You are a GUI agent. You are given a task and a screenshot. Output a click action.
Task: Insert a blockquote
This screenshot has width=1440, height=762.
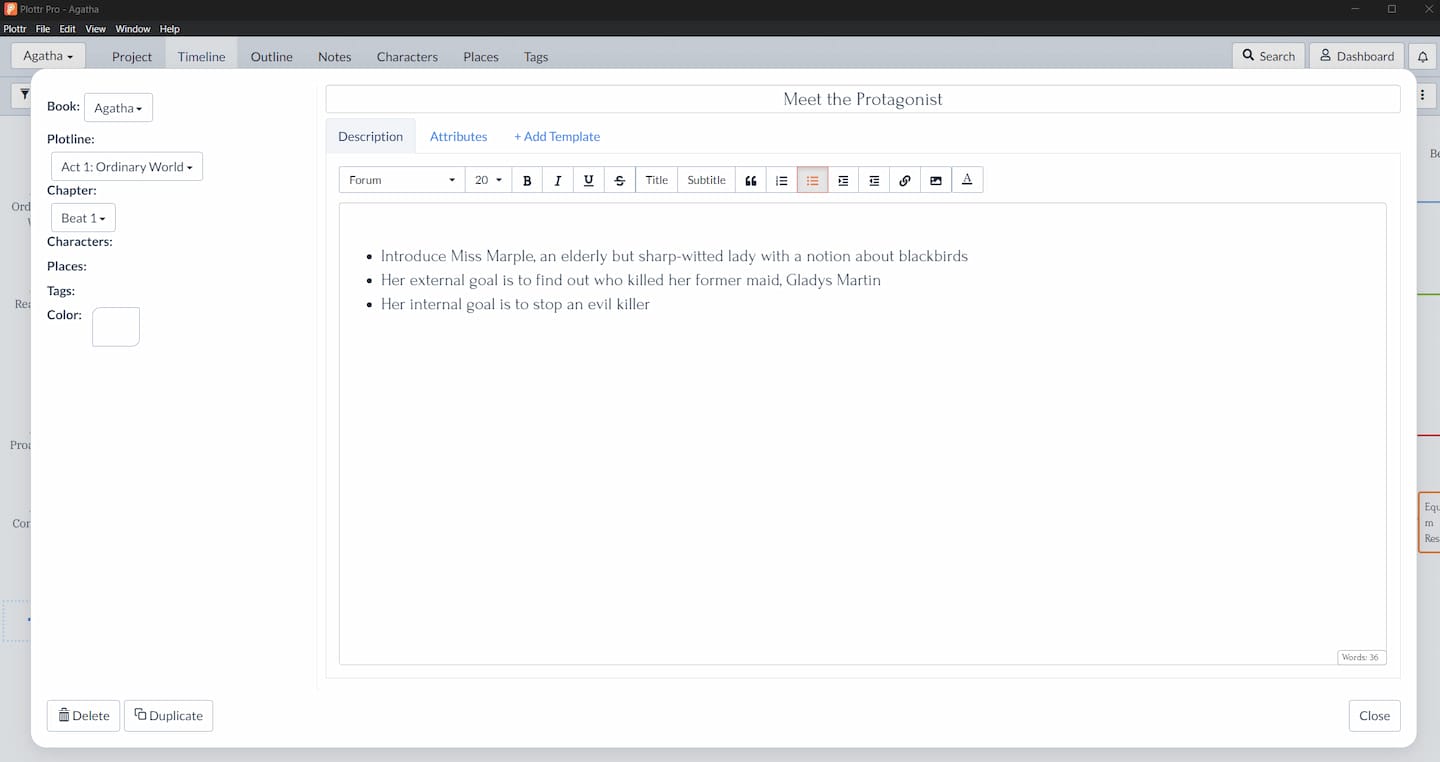(x=750, y=179)
